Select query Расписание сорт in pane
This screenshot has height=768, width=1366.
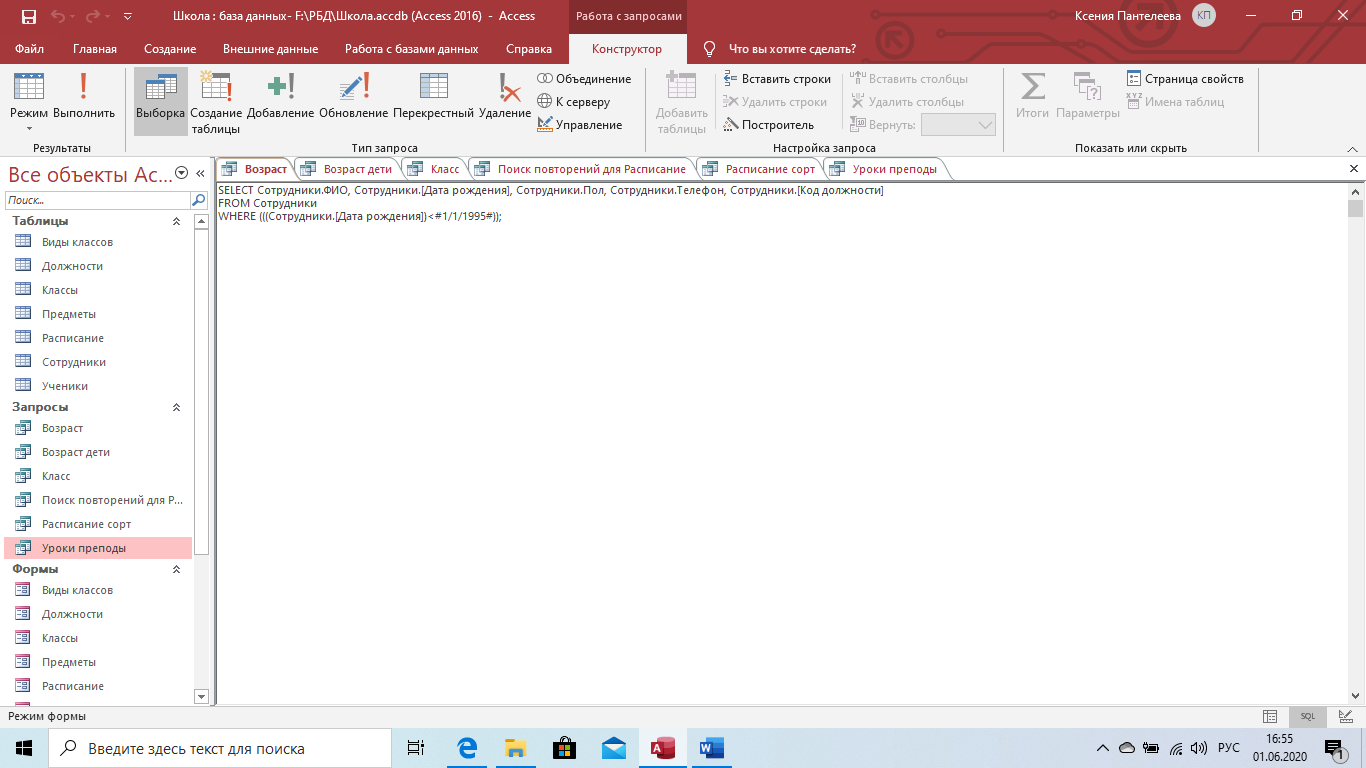98,524
